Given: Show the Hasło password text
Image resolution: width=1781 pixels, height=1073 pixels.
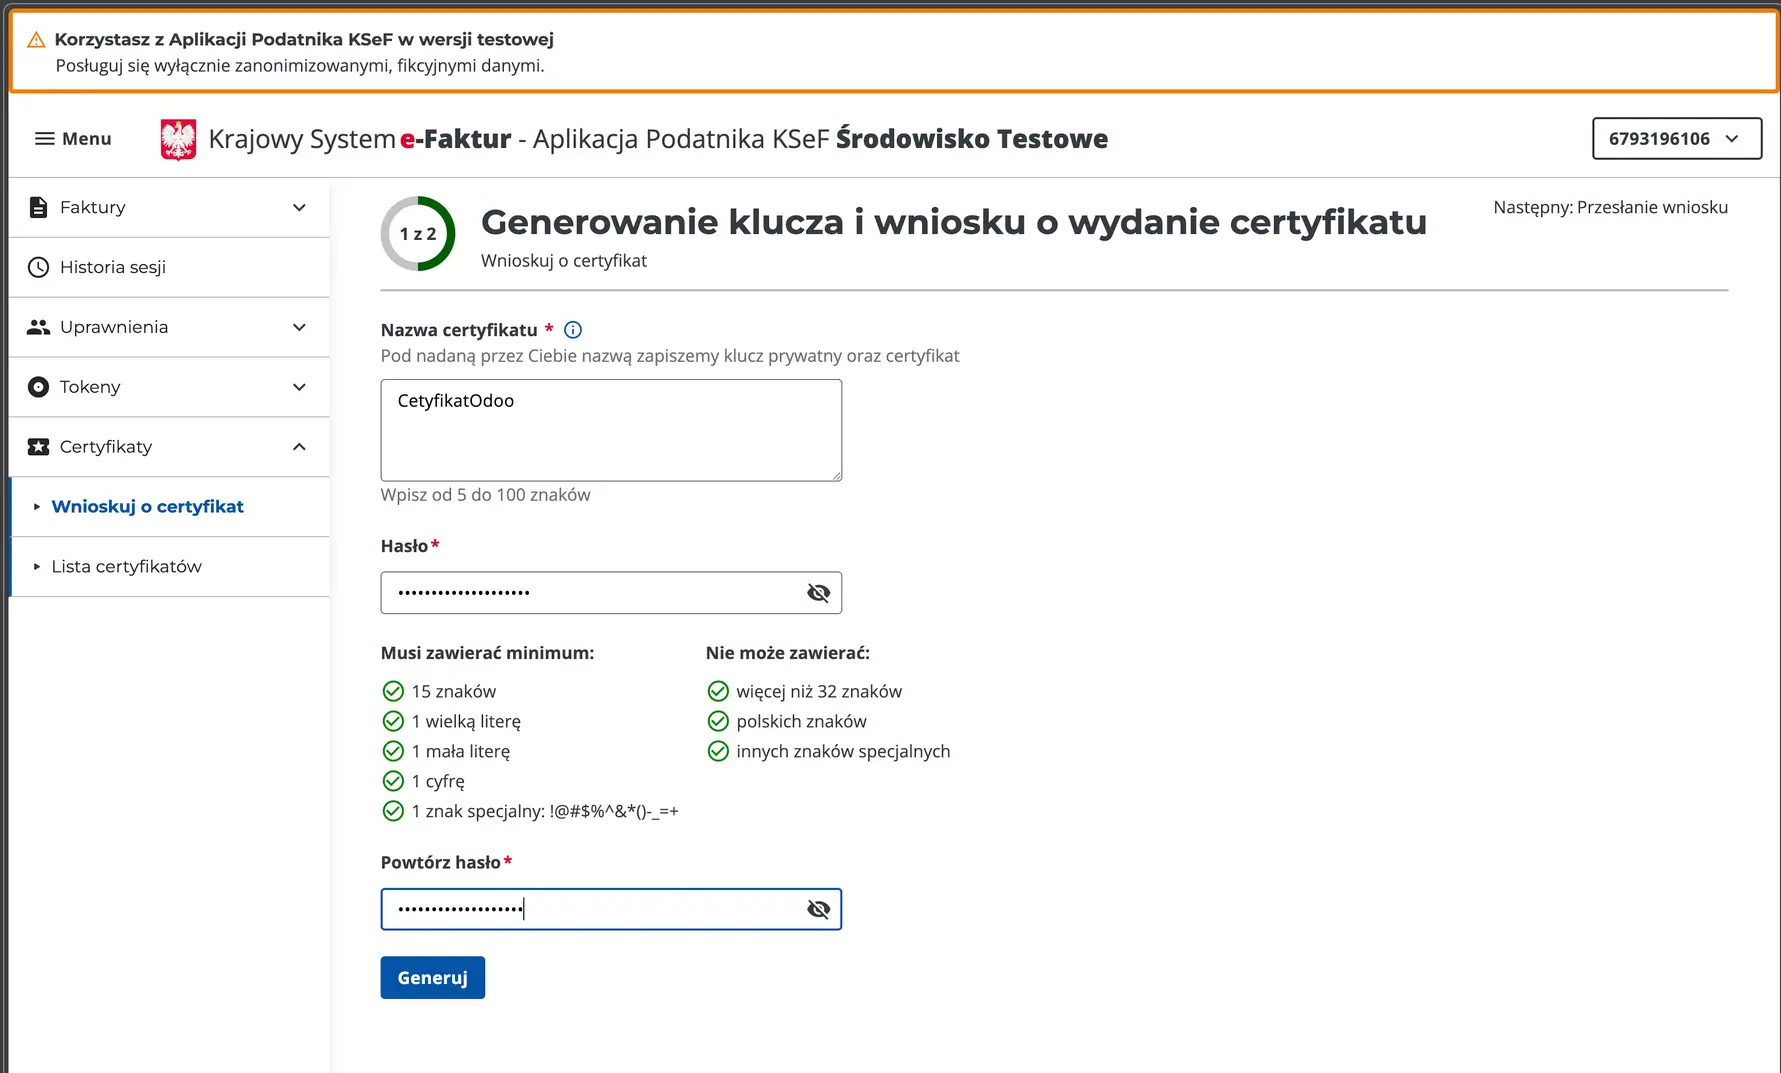Looking at the screenshot, I should 818,592.
